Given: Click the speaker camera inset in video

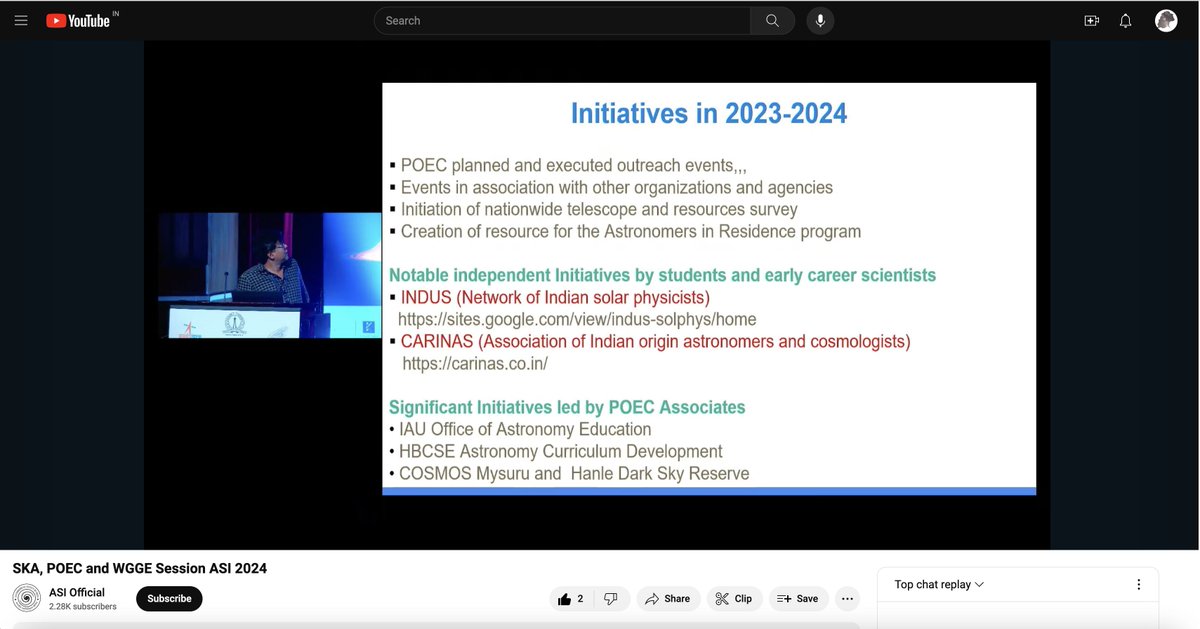Looking at the screenshot, I should click(x=269, y=275).
